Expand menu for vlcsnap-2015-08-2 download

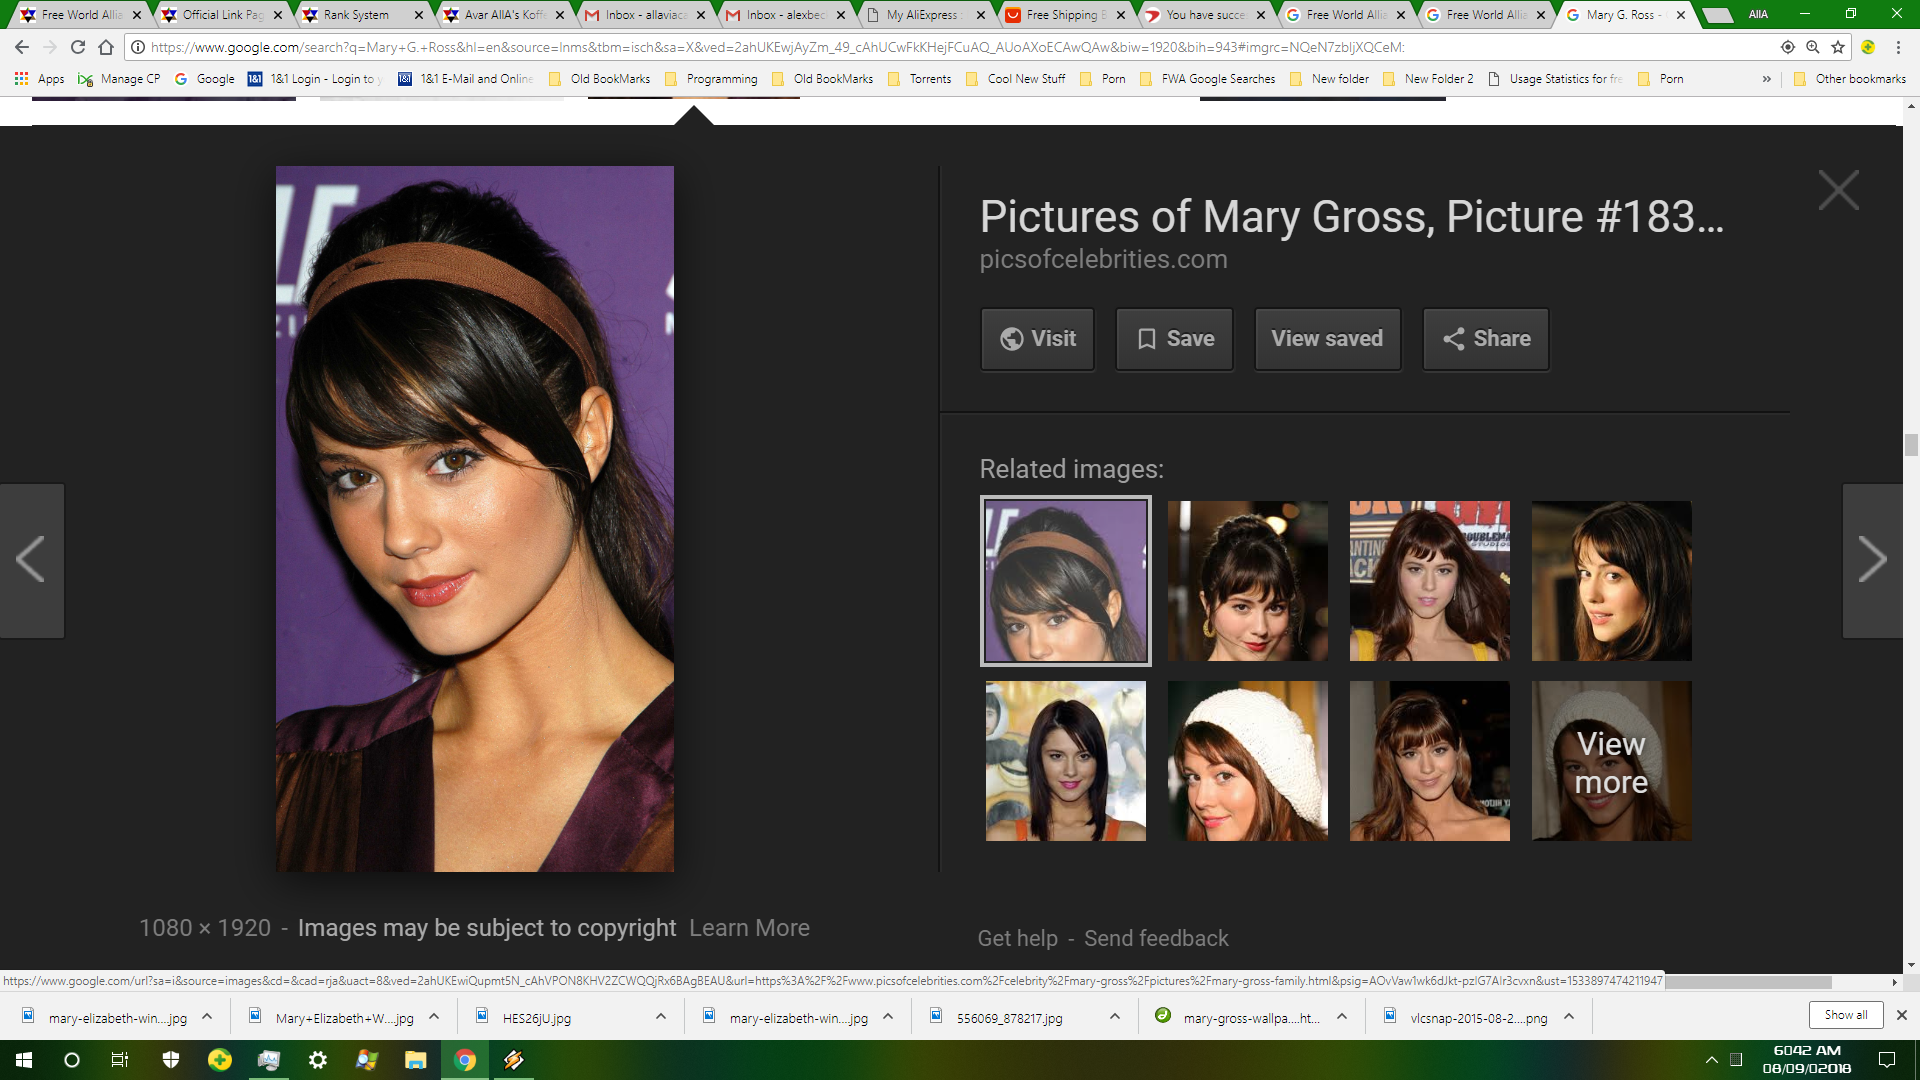[x=1569, y=1017]
